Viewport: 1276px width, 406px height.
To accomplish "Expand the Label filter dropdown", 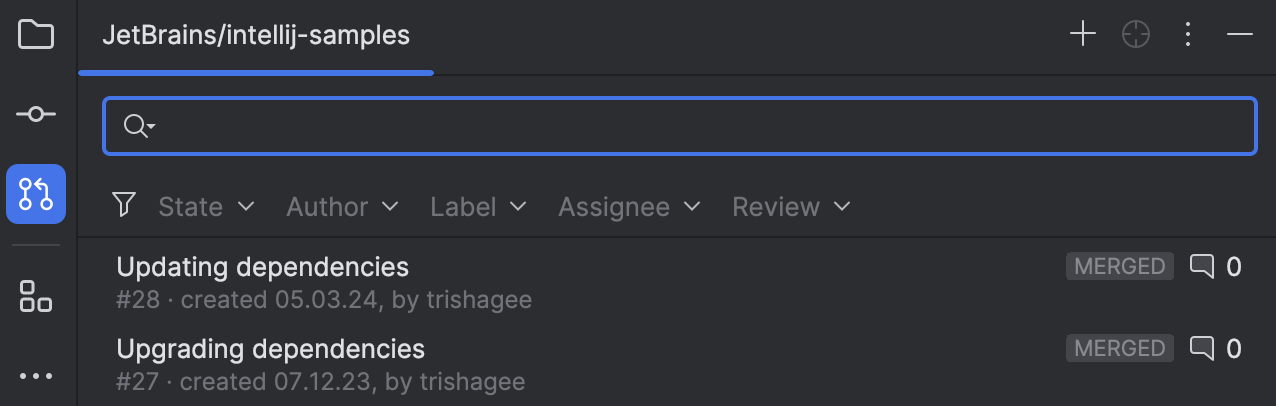I will coord(478,207).
